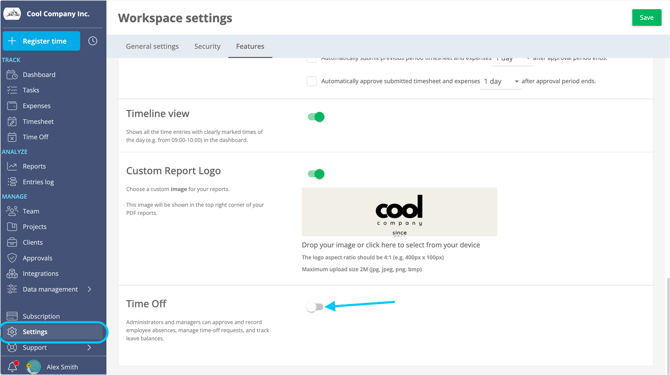Click the green Save button
The width and height of the screenshot is (670, 375).
tap(646, 18)
